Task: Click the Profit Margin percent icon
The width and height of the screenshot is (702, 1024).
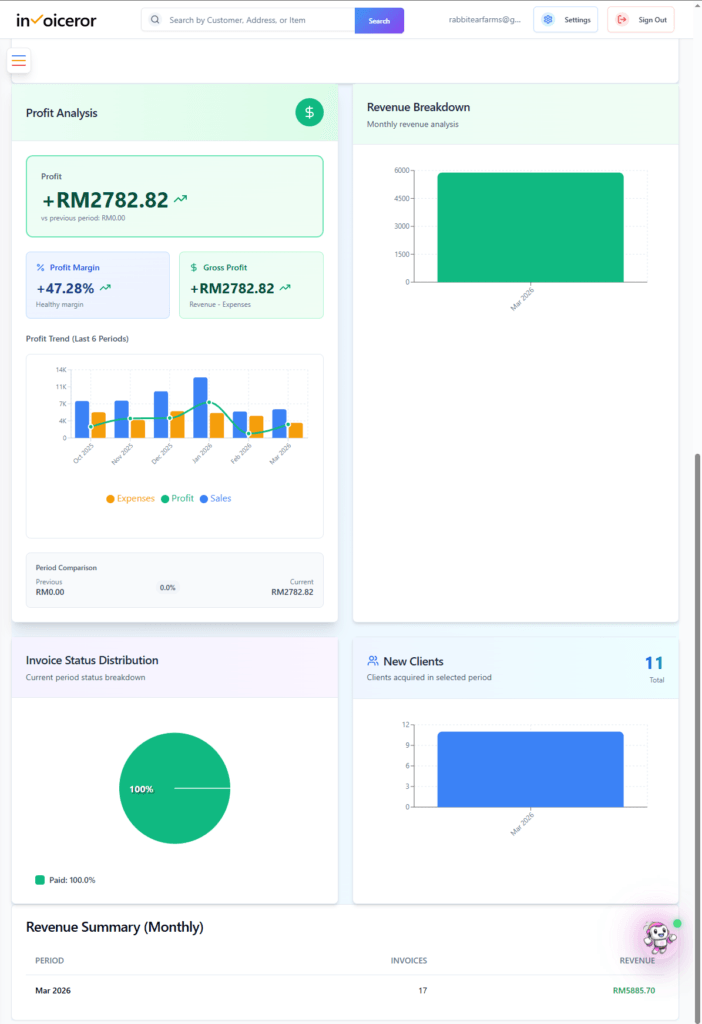Action: [x=40, y=267]
